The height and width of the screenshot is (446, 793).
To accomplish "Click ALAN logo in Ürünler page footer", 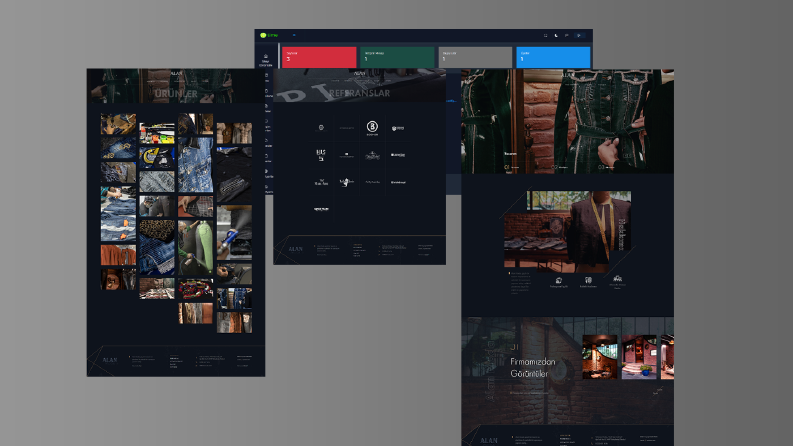I will pos(110,360).
